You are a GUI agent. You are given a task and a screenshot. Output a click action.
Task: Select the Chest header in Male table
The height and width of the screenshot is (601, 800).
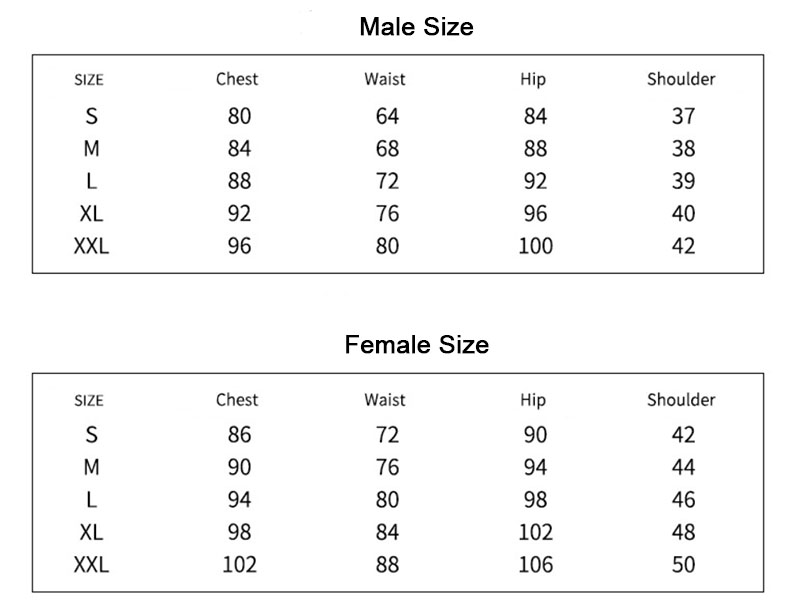[x=237, y=79]
